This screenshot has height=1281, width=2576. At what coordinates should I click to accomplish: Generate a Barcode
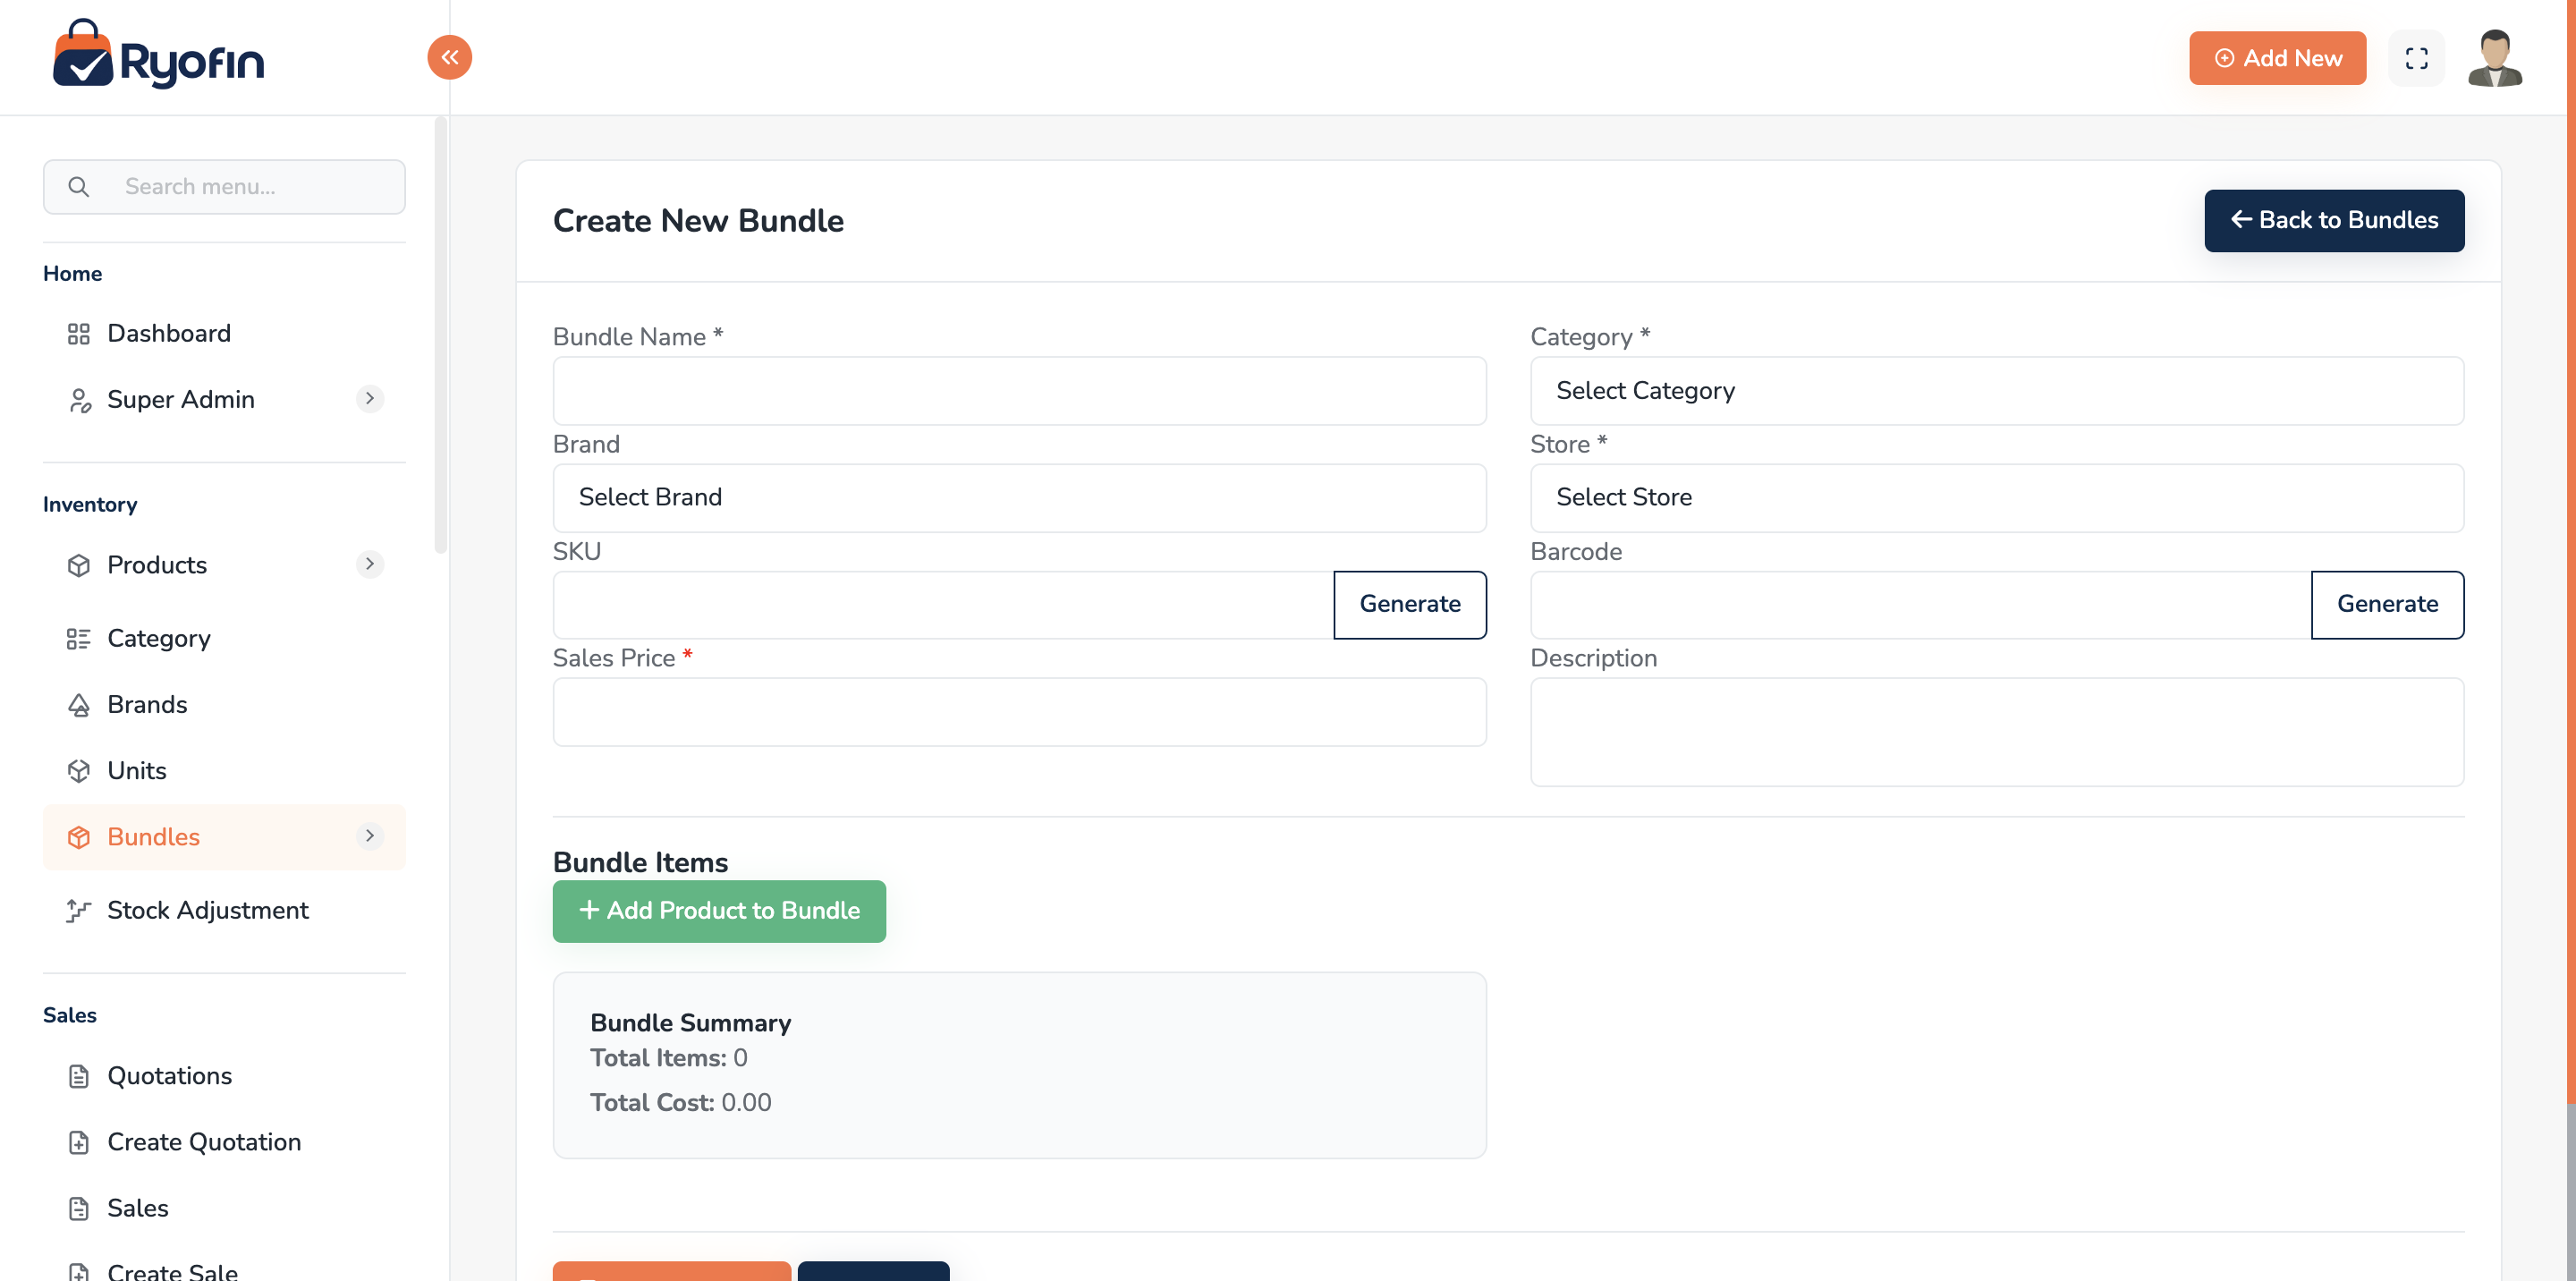click(2387, 605)
